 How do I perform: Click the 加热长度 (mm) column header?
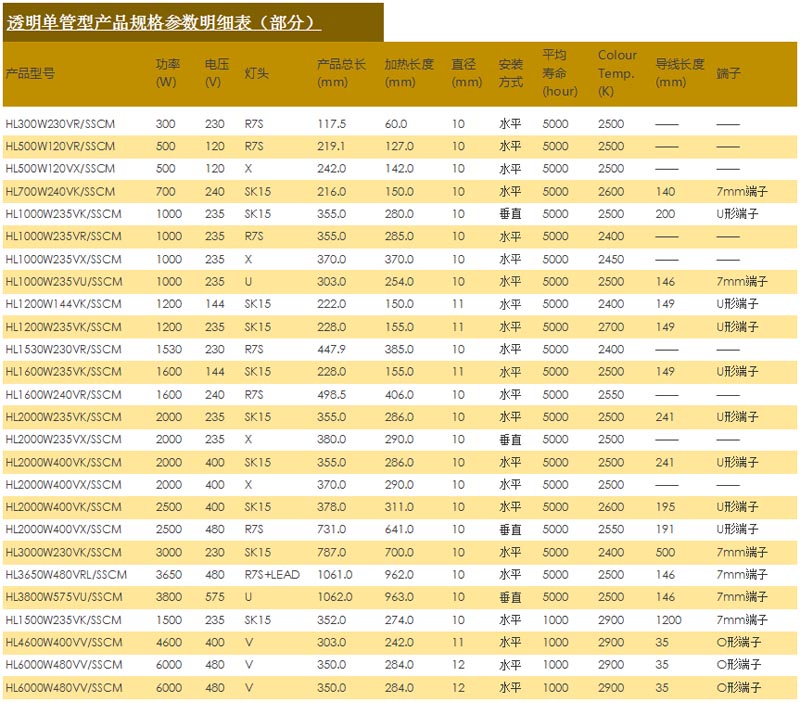pos(409,73)
